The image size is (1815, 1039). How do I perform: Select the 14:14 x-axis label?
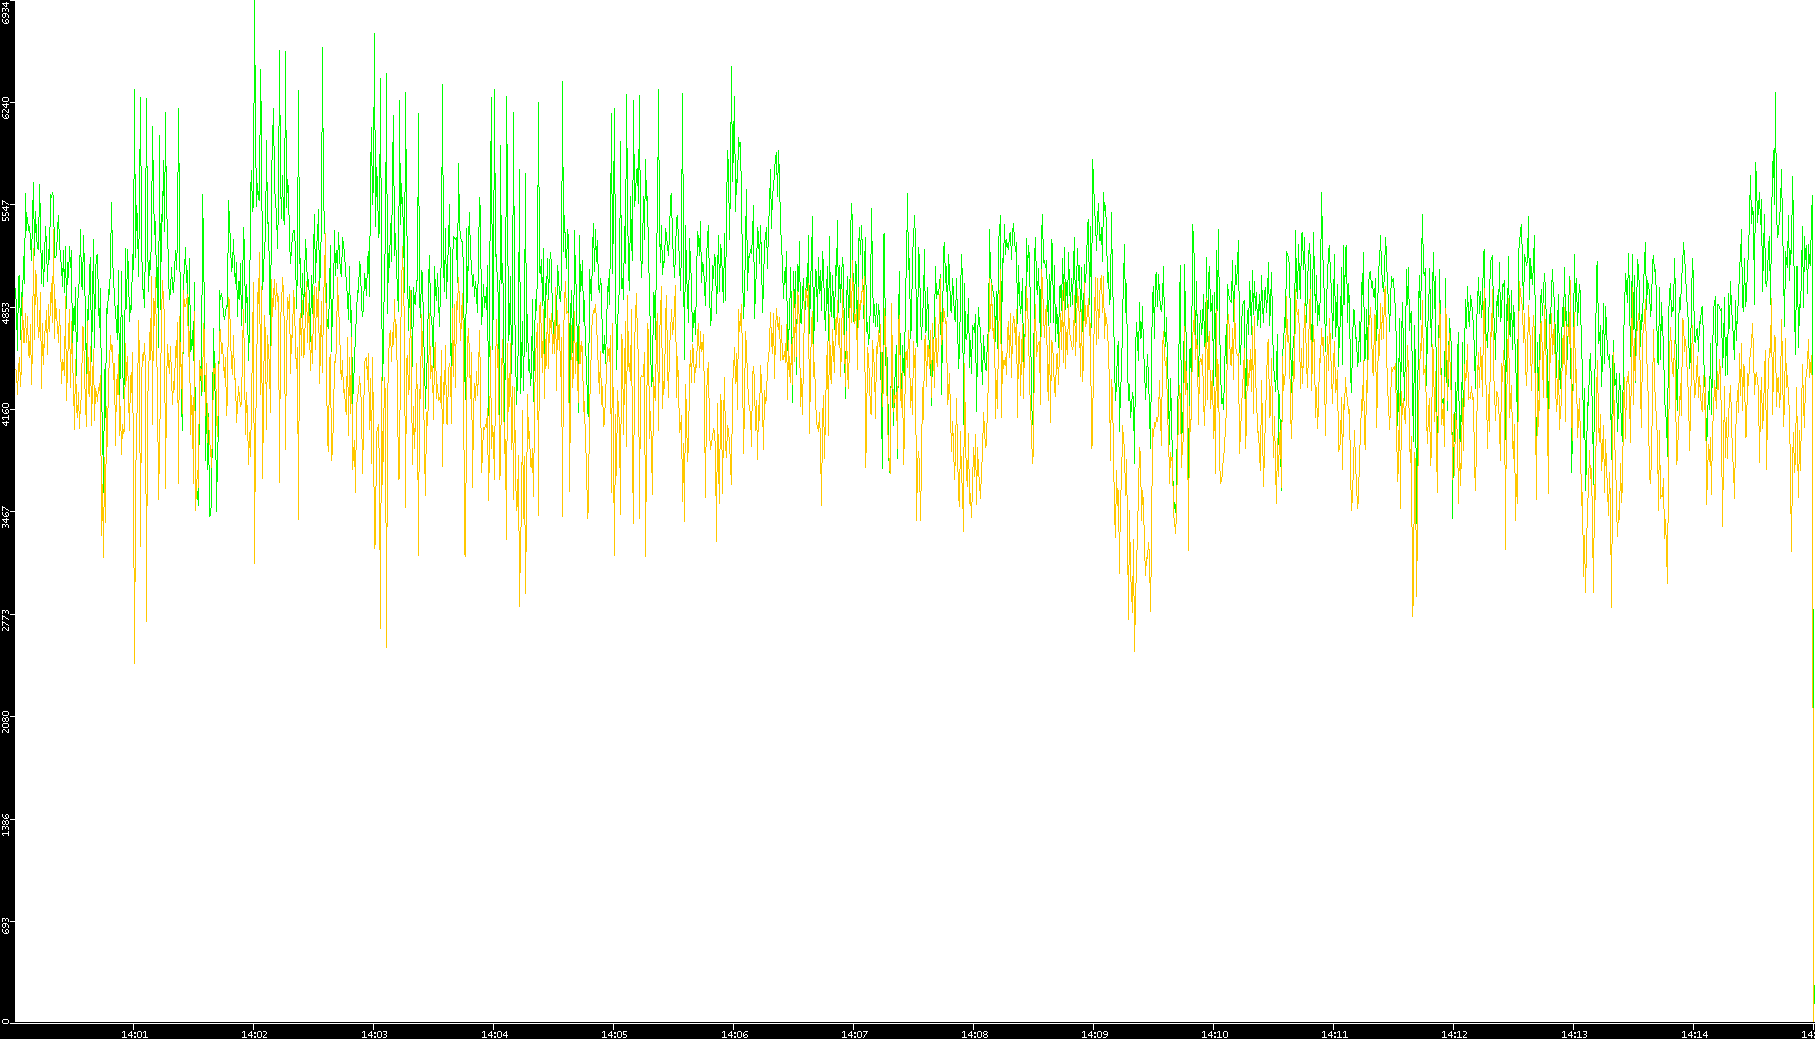coord(1694,1034)
